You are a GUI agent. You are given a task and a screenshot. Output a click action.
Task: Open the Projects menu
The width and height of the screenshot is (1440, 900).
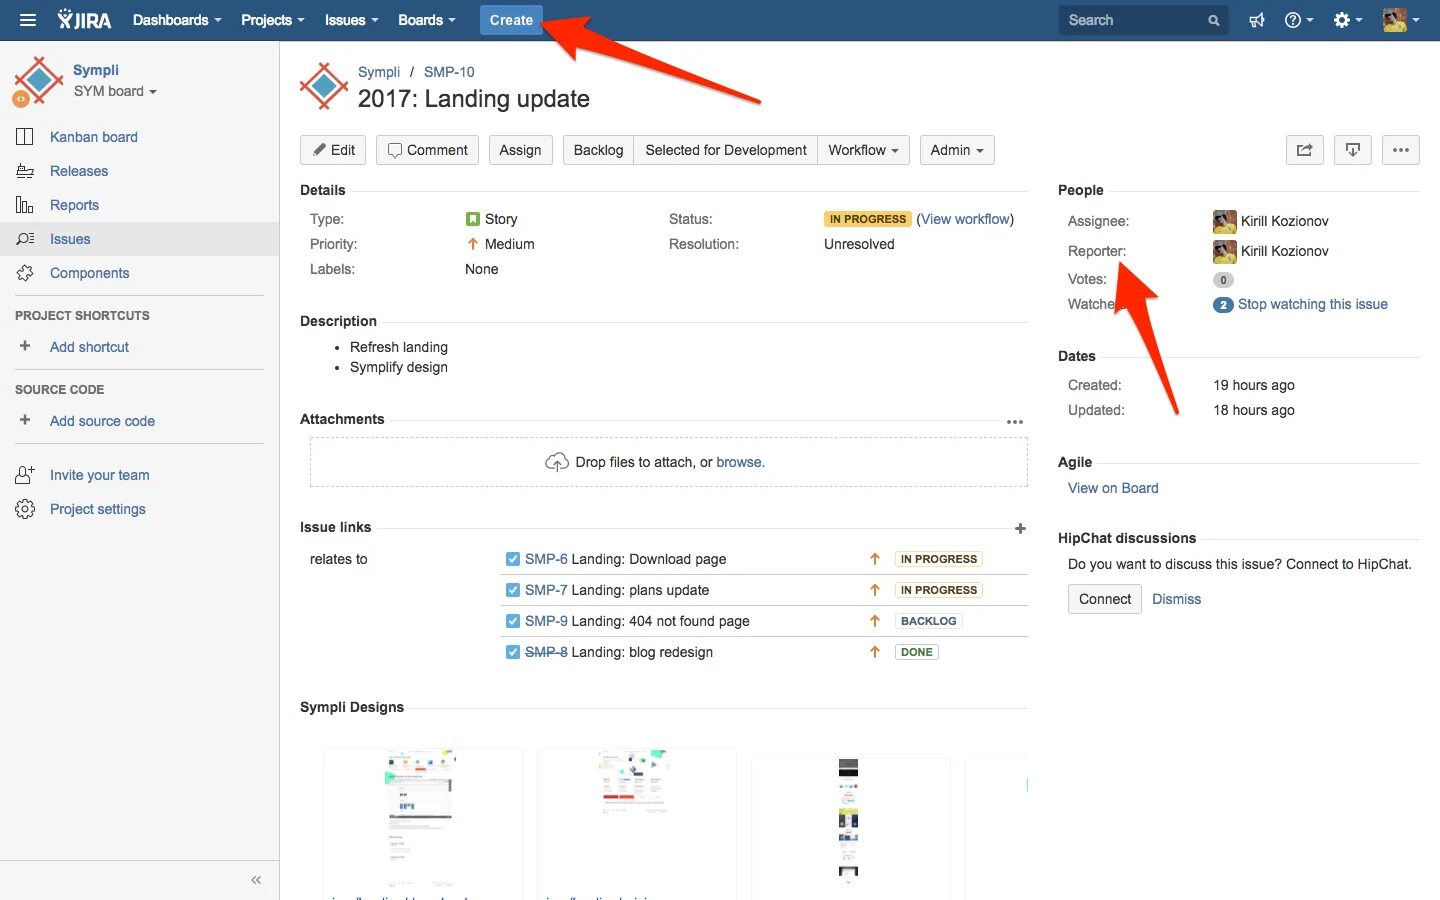click(273, 20)
